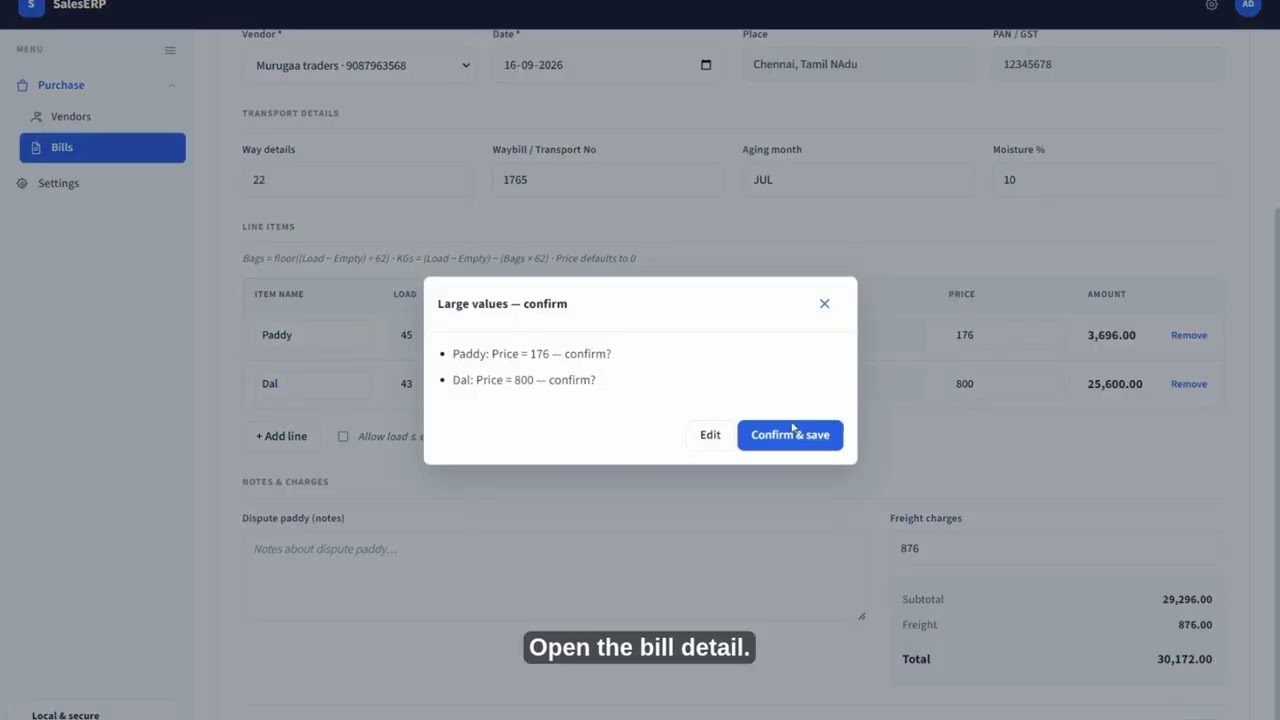This screenshot has height=720, width=1280.
Task: Click the Paddy load field showing 45
Action: (407, 335)
